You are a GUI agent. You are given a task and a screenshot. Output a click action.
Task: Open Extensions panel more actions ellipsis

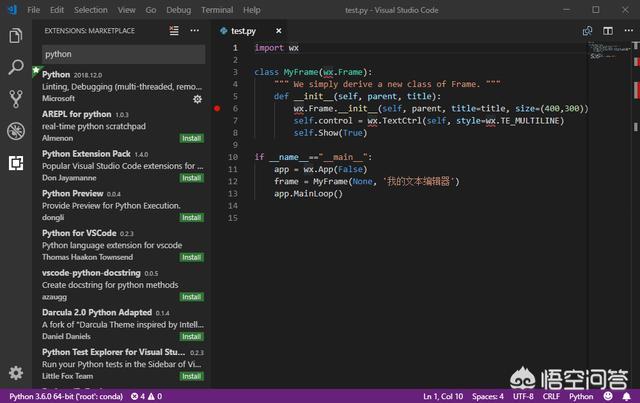(195, 31)
